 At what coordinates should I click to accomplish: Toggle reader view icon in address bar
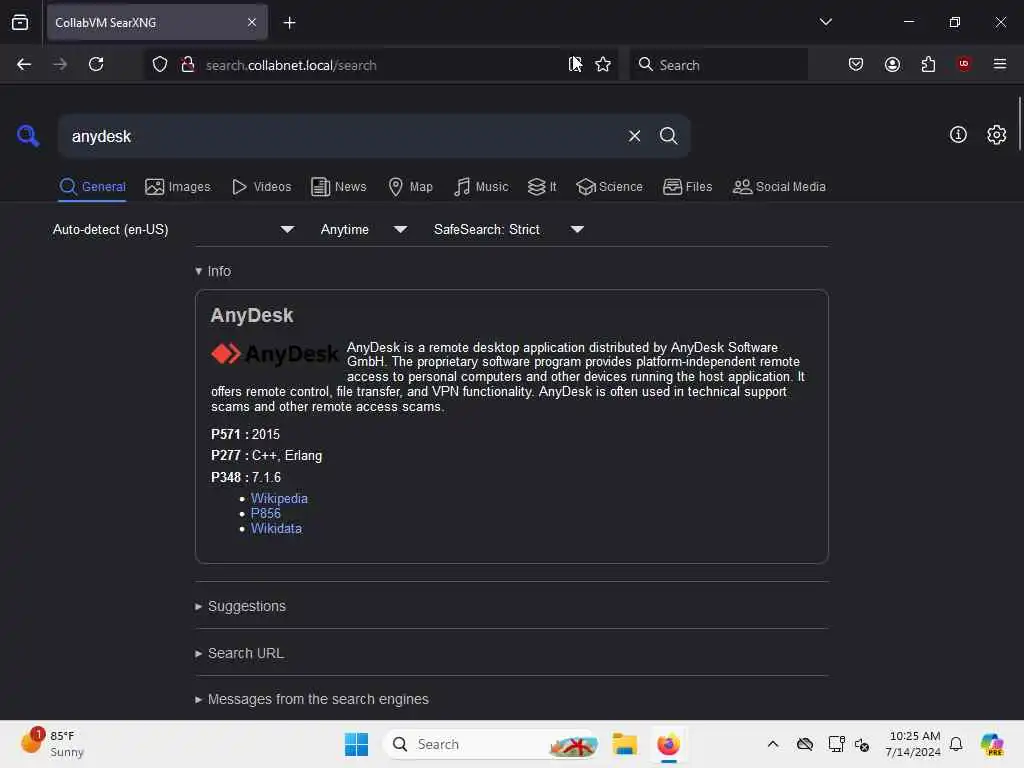tap(575, 64)
